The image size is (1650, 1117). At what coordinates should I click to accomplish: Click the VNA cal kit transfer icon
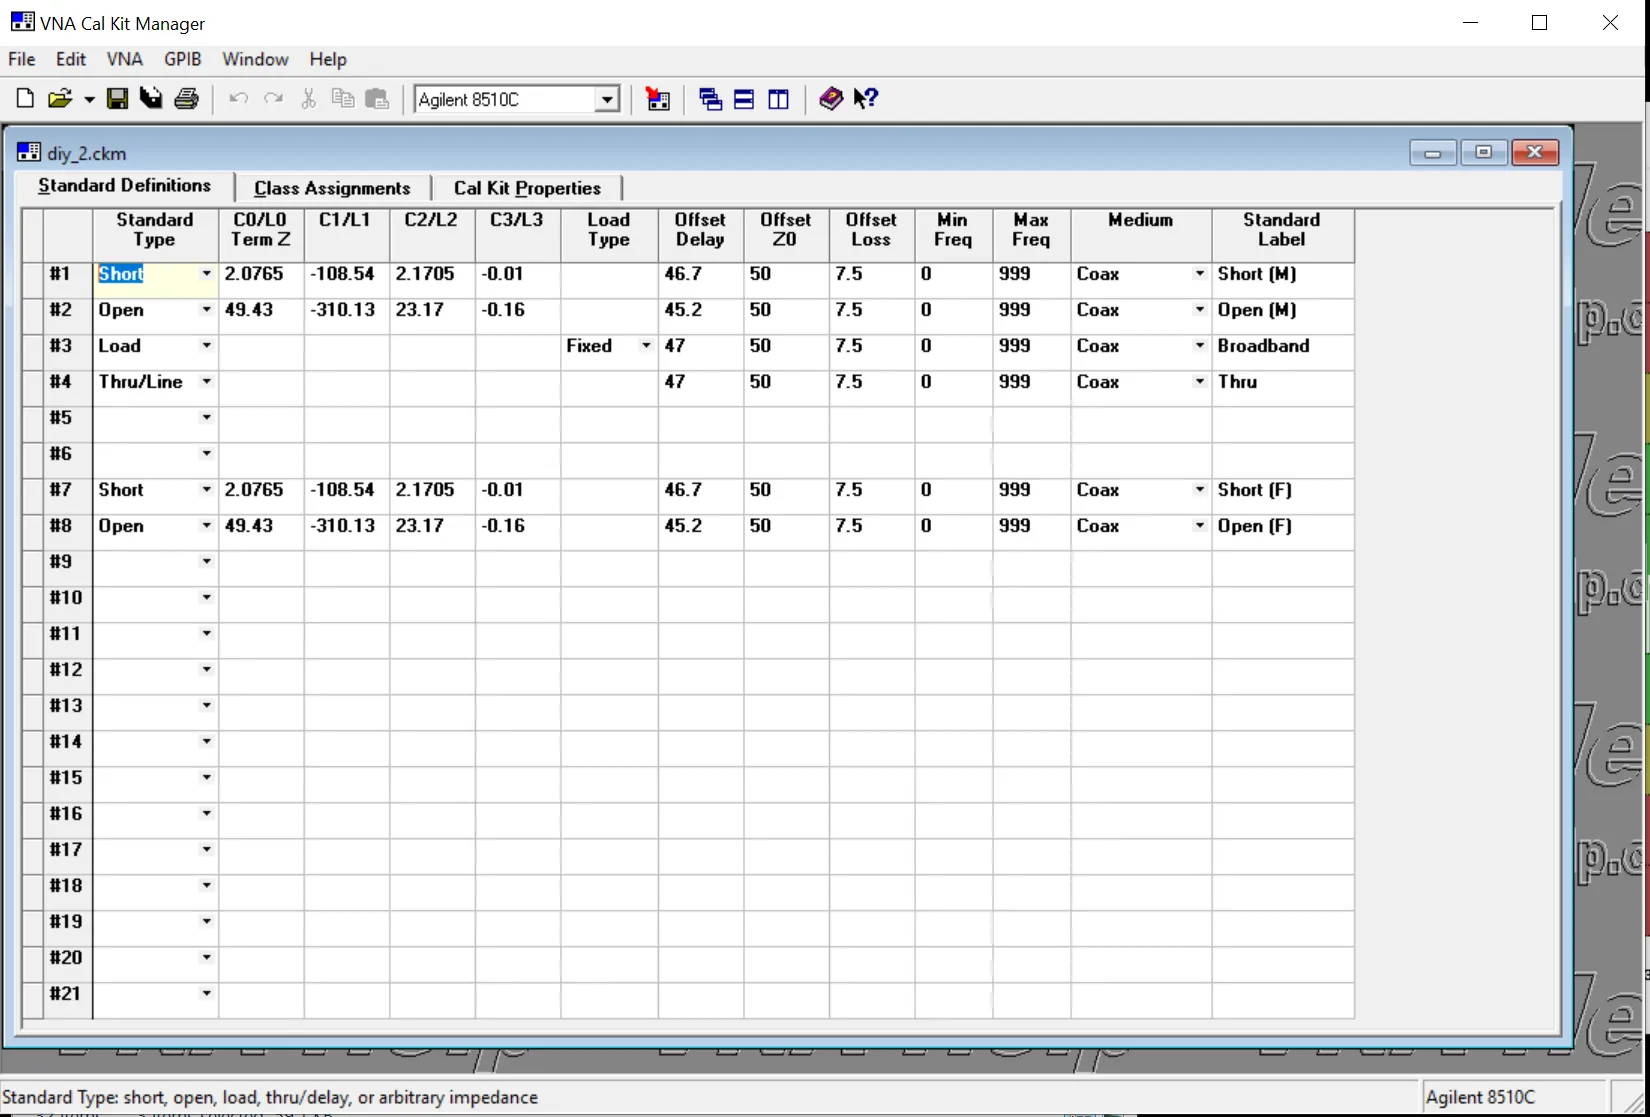658,99
